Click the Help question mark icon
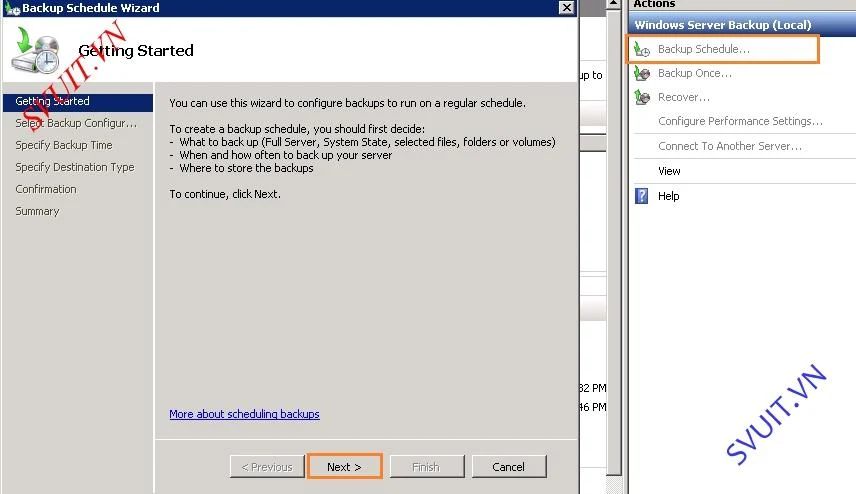856x494 pixels. point(641,195)
